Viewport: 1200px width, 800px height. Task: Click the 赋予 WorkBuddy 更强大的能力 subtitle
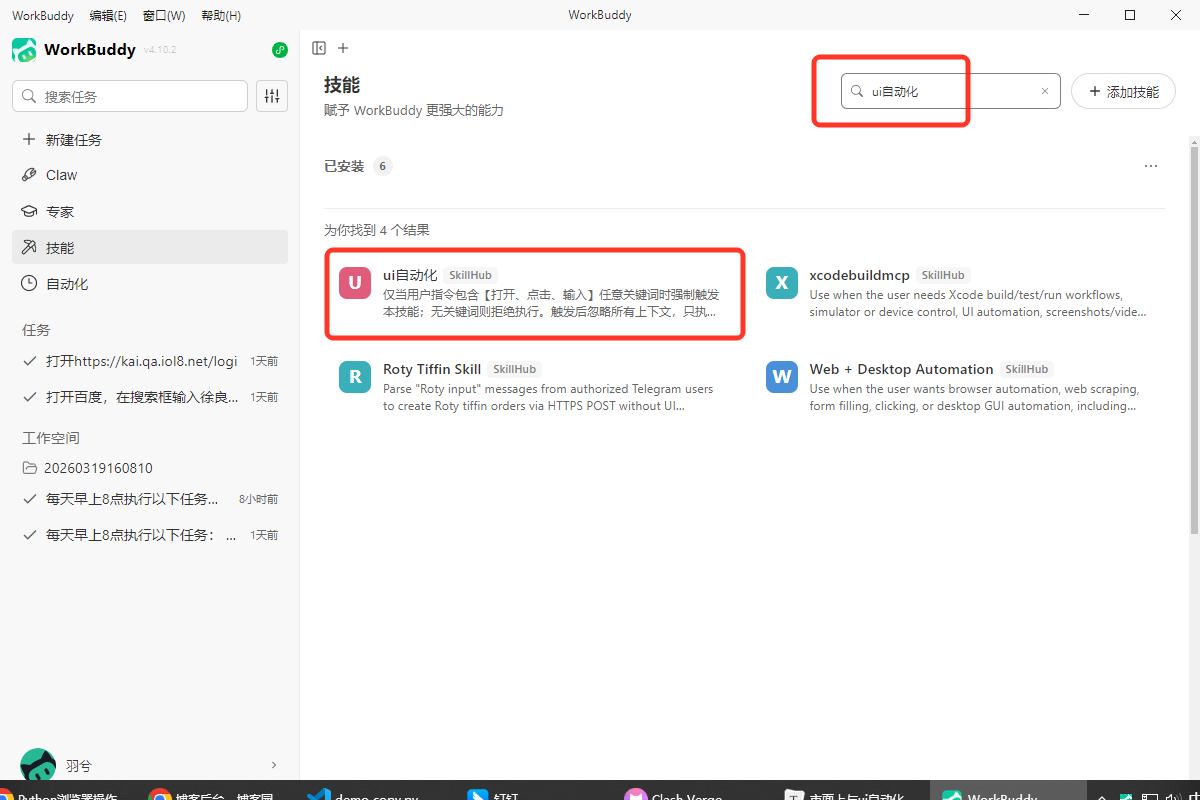(x=414, y=110)
